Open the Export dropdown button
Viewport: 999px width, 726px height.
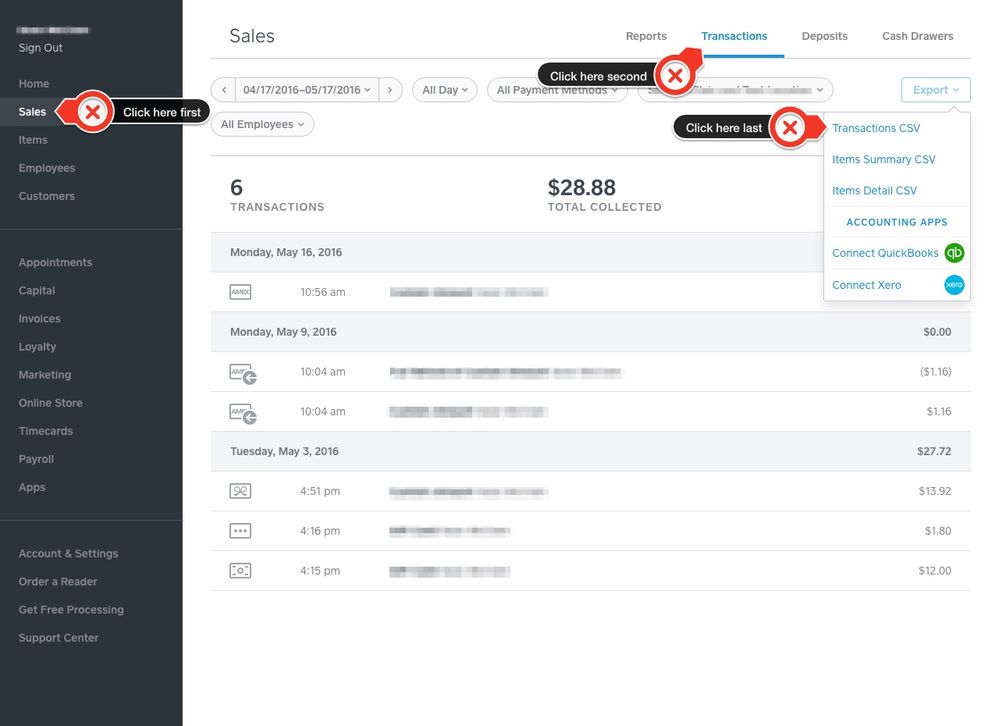tap(935, 90)
